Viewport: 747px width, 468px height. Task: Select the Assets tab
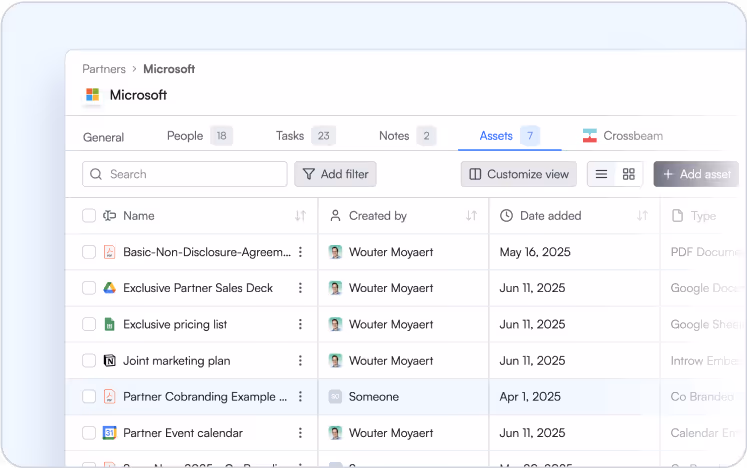pos(509,136)
